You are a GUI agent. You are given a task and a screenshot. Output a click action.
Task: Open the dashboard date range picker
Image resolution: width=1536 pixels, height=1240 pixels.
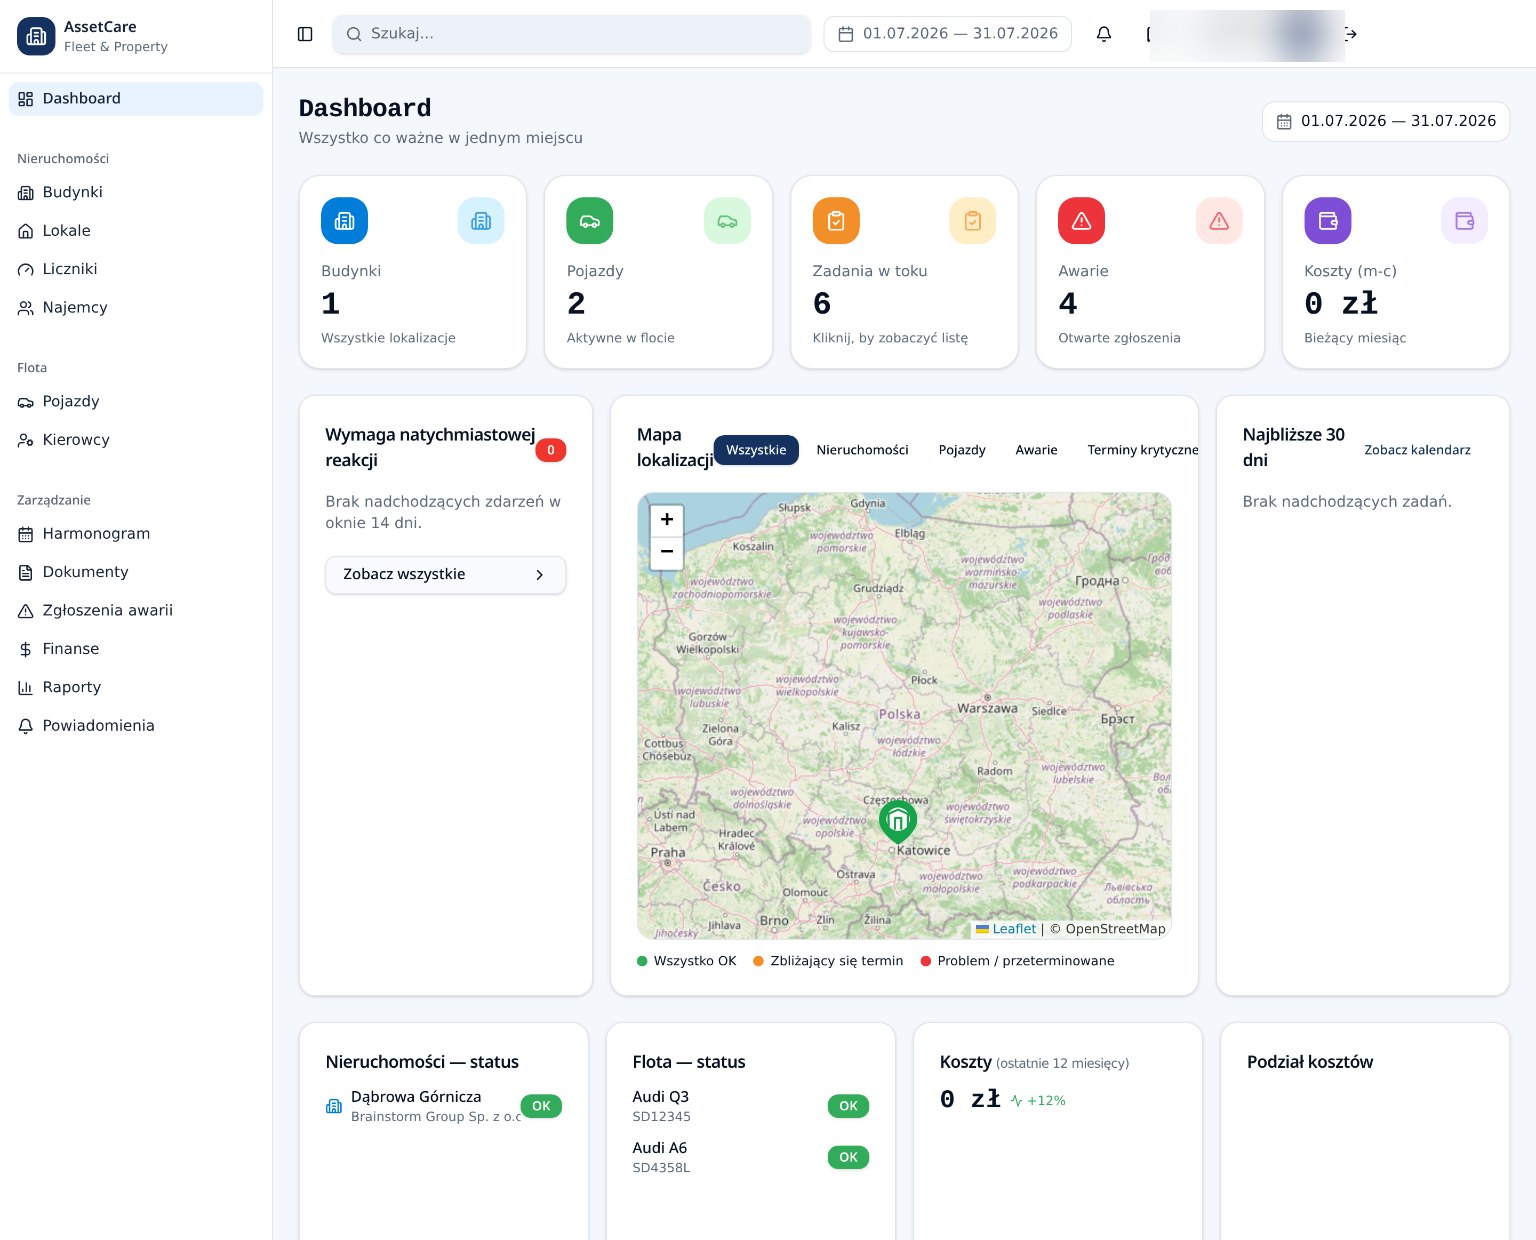point(1386,121)
